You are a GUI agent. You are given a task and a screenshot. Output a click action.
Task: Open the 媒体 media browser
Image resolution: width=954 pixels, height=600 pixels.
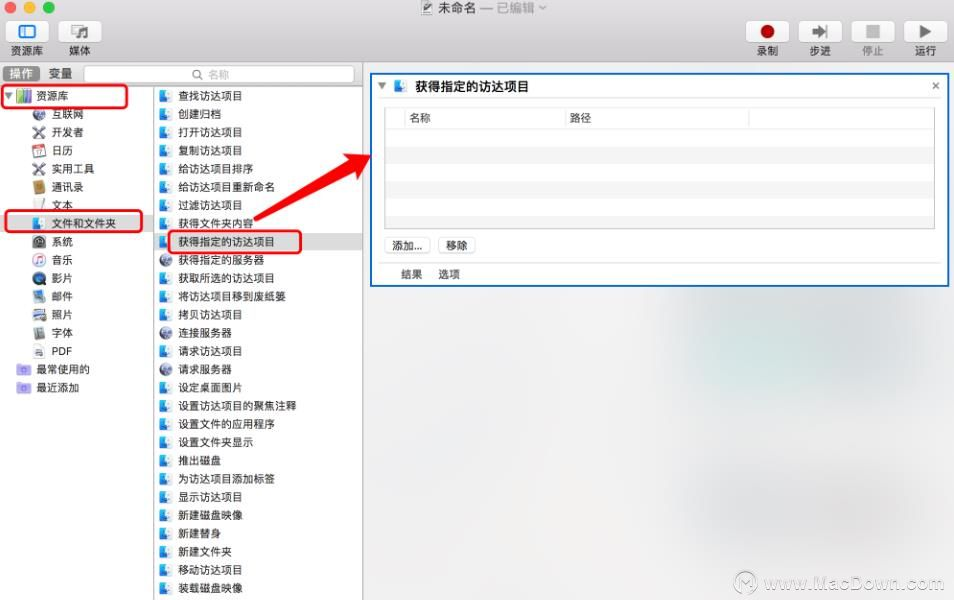[x=80, y=32]
